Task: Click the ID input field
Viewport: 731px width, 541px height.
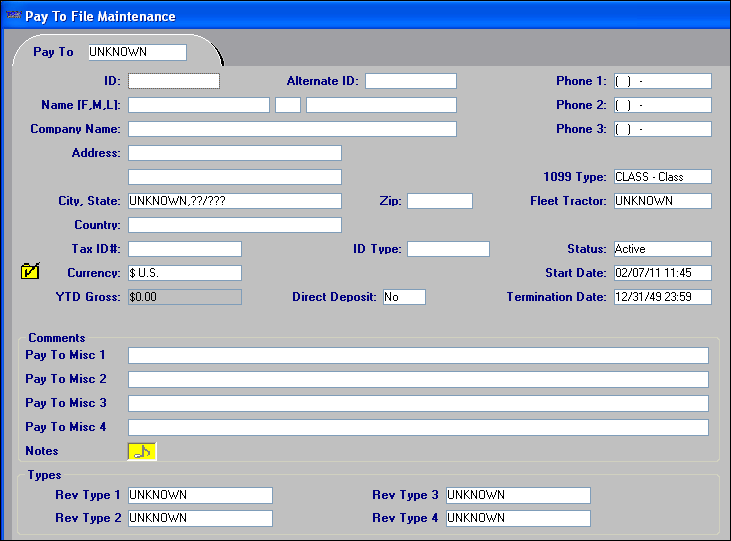Action: [173, 81]
